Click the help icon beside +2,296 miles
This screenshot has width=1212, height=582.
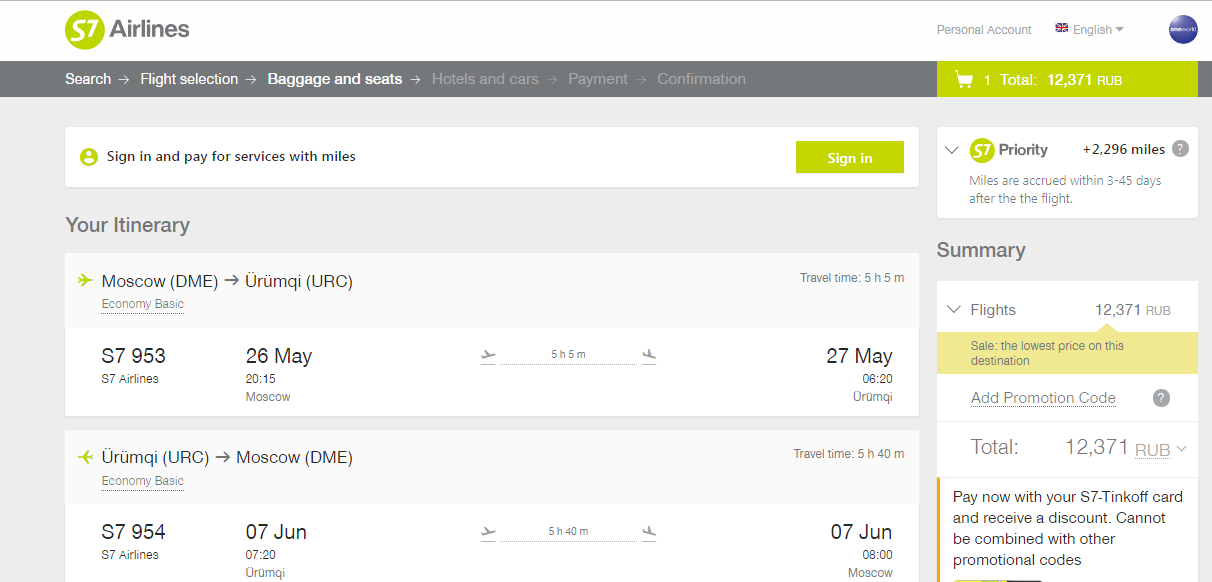1180,149
